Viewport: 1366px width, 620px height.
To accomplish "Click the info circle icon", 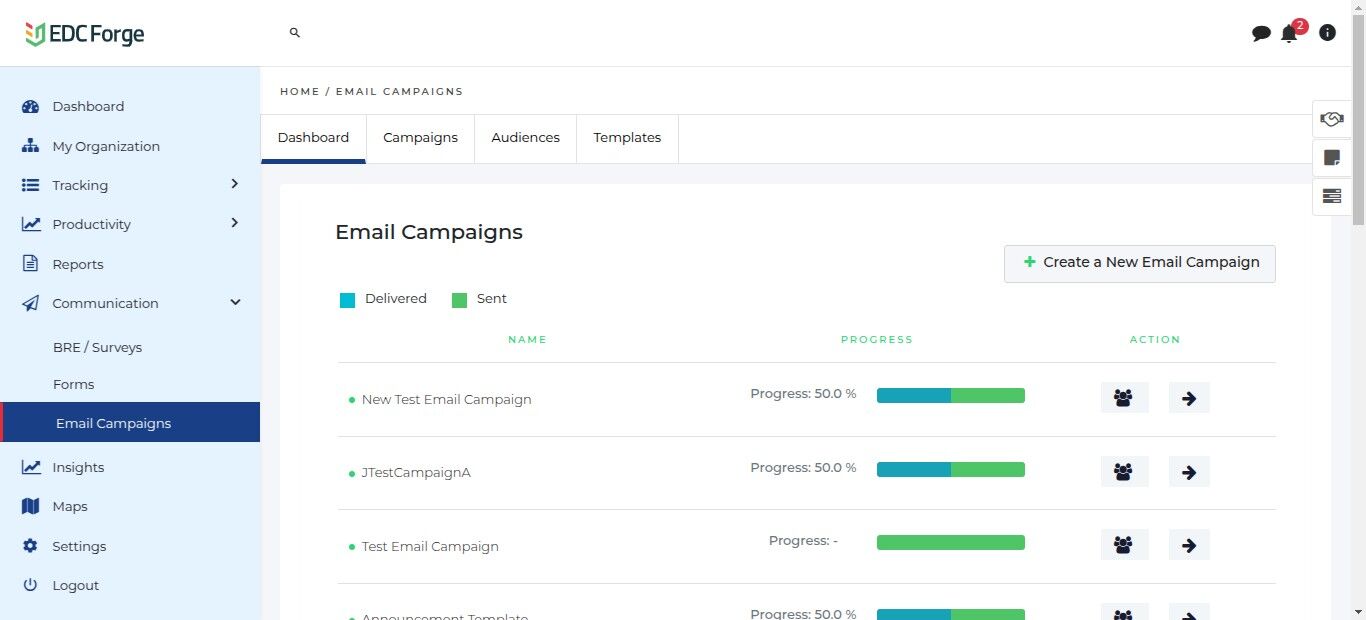I will point(1327,33).
